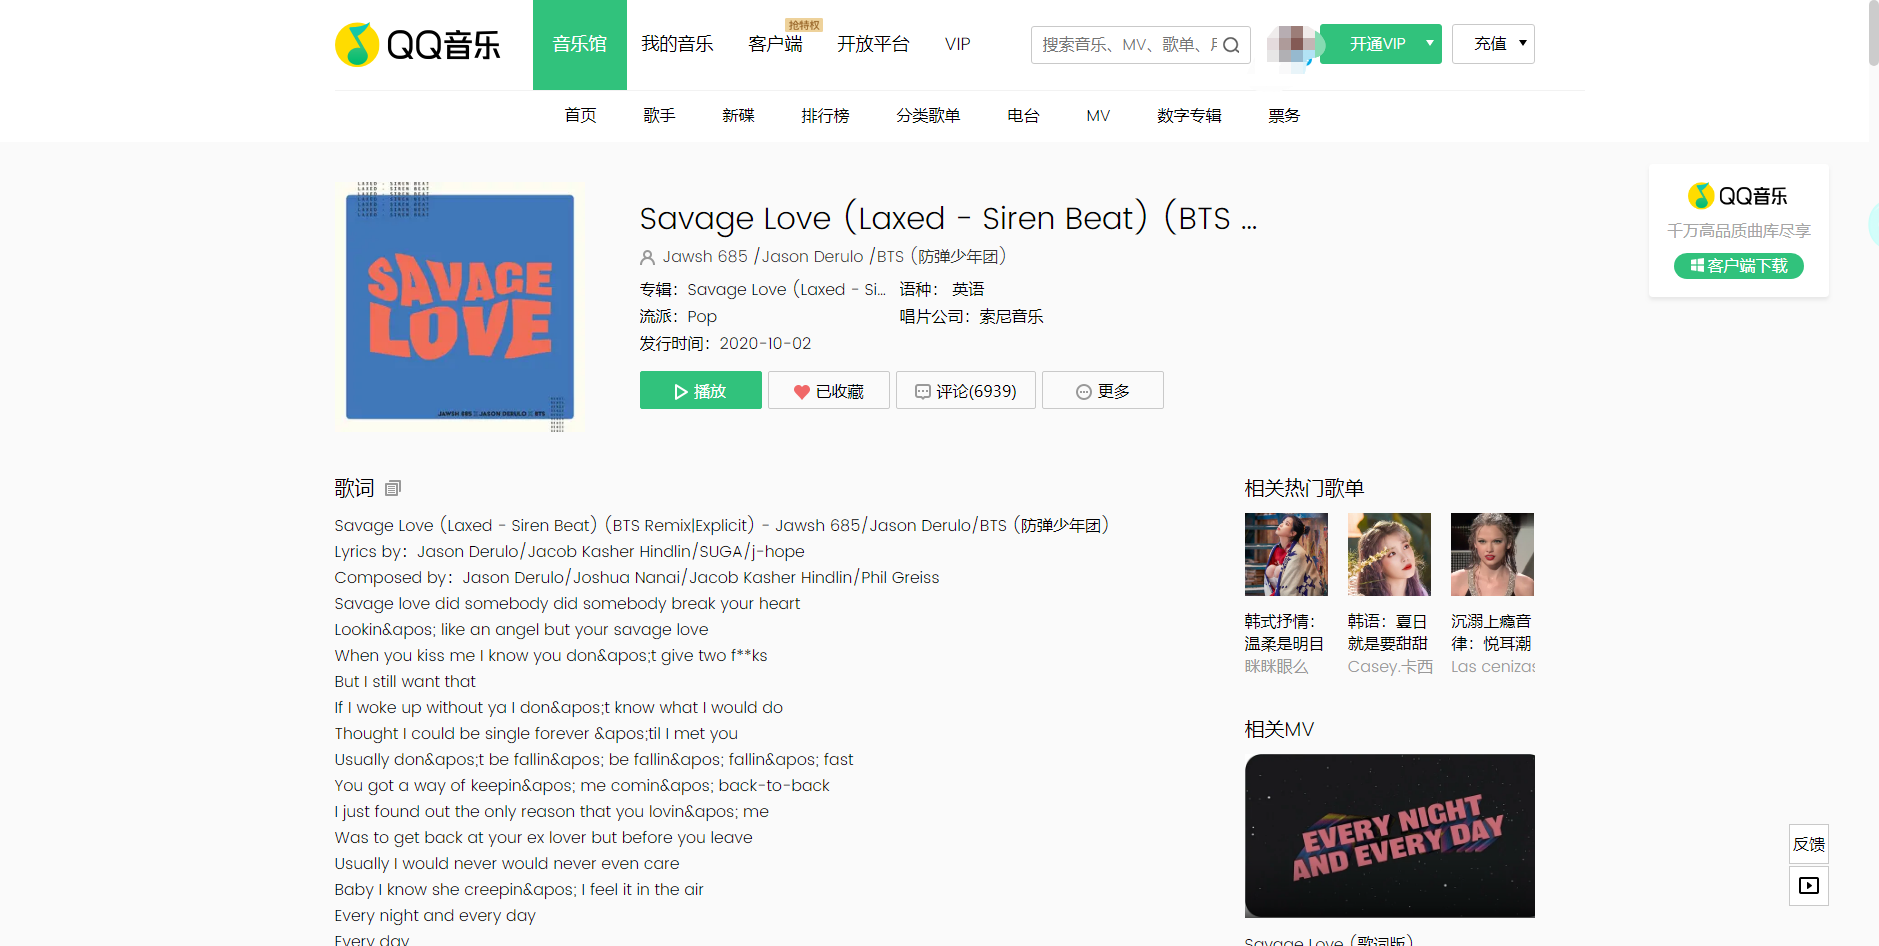Switch to 我的音乐 tab
This screenshot has width=1879, height=946.
point(677,44)
